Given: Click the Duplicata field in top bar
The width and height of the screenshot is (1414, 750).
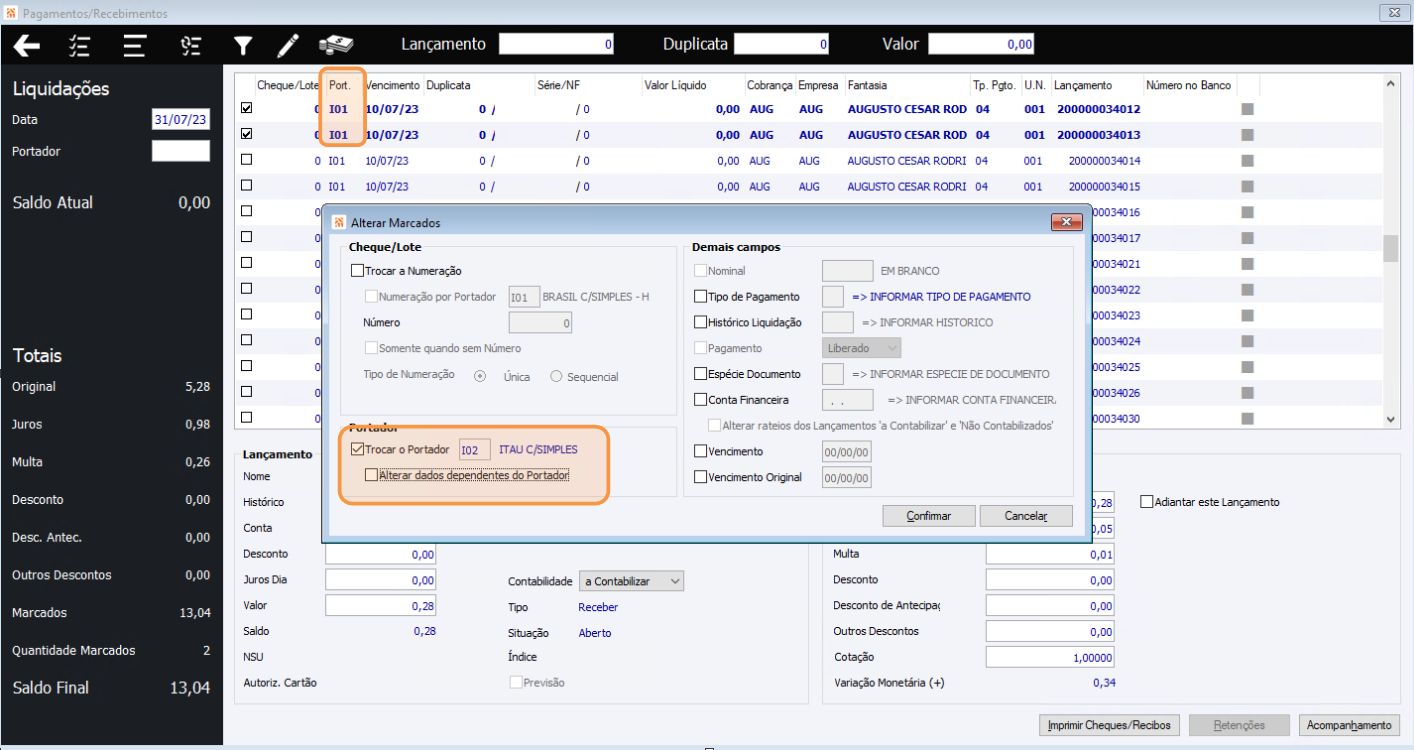Looking at the screenshot, I should (781, 45).
